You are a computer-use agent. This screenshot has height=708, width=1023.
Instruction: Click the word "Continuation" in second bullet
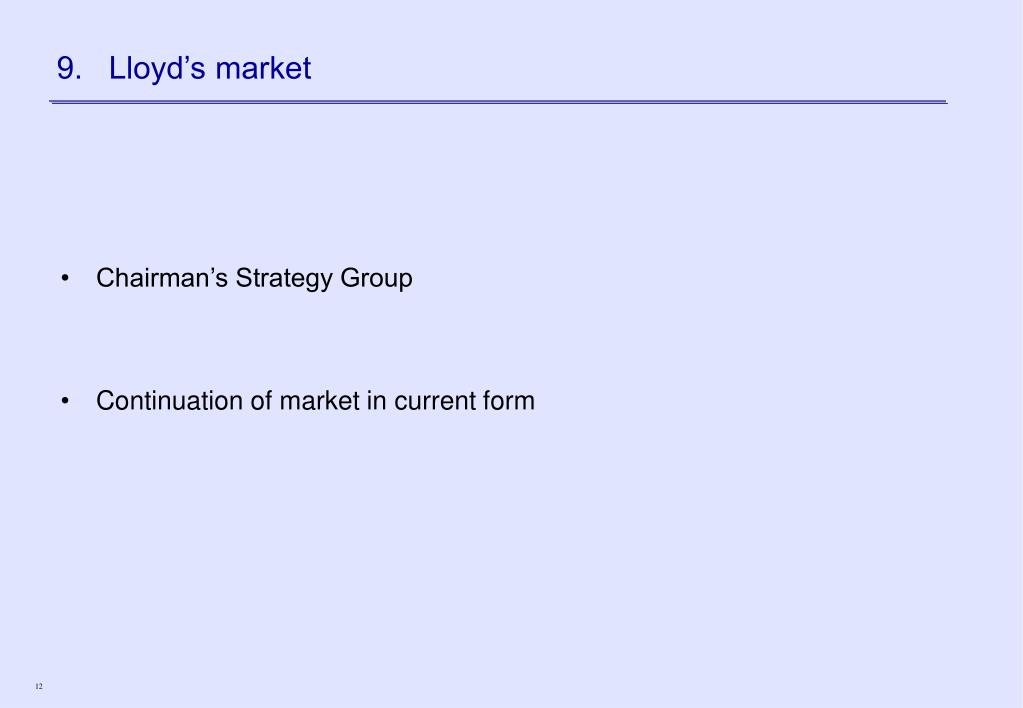coord(169,401)
